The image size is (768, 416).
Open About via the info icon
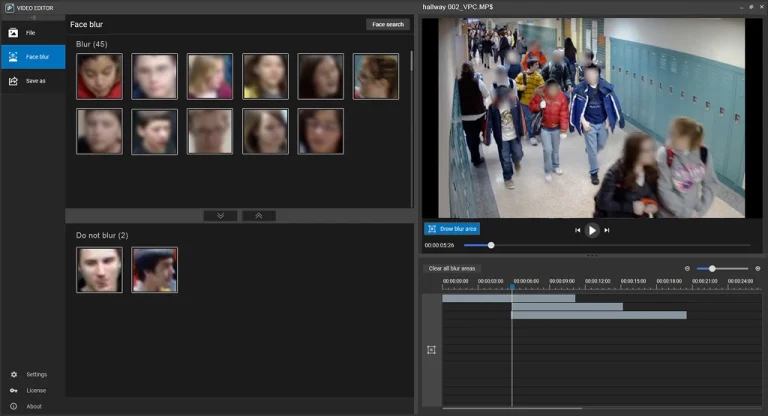pyautogui.click(x=14, y=406)
